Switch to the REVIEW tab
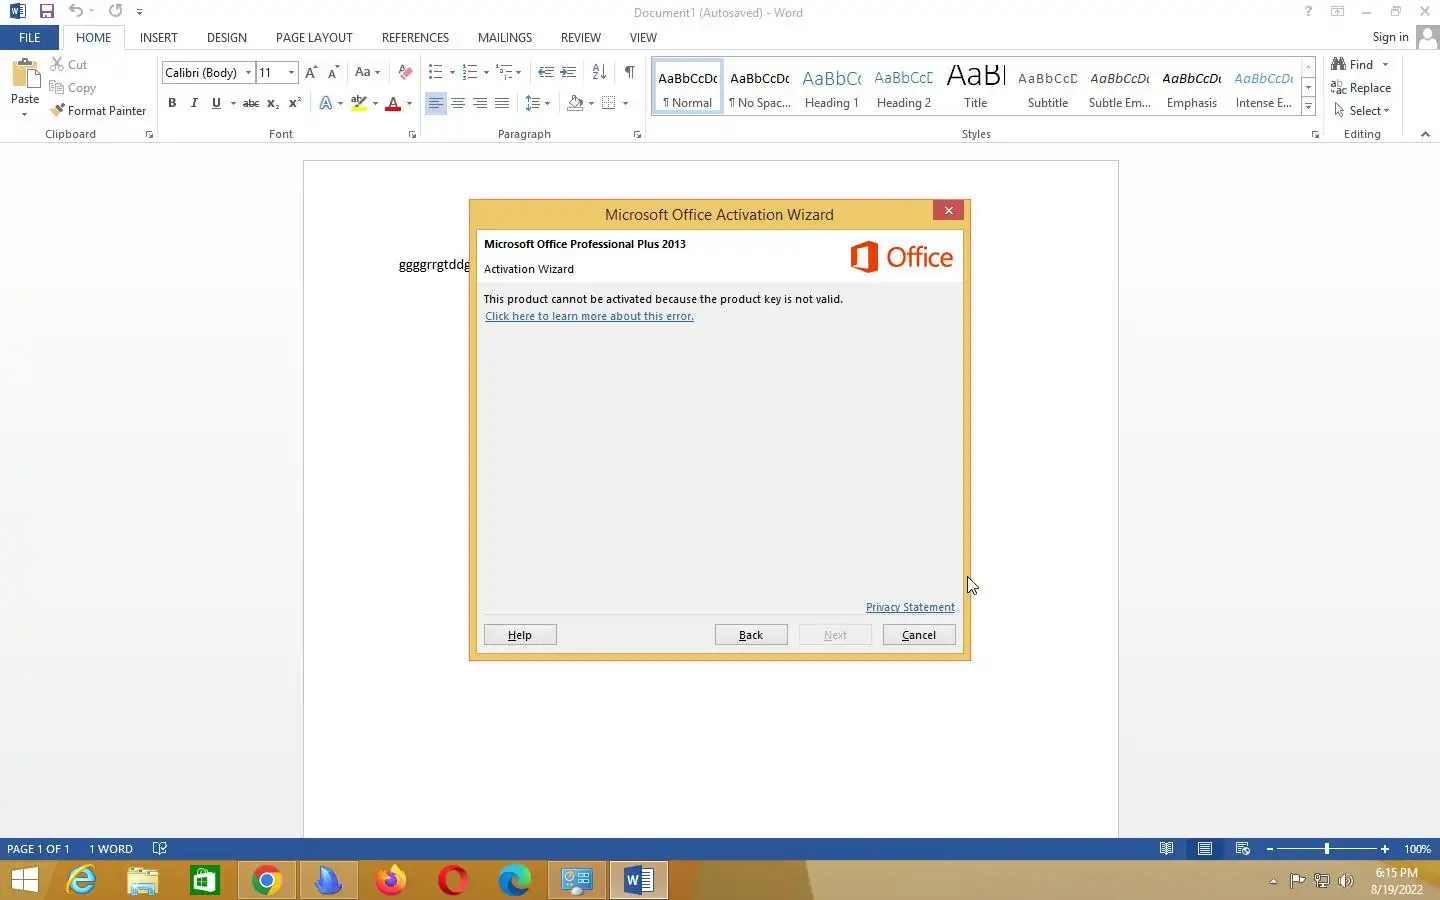1440x900 pixels. 580,37
